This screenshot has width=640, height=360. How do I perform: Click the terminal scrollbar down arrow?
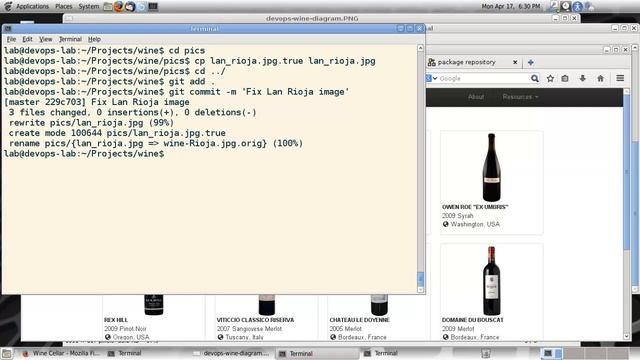(420, 289)
